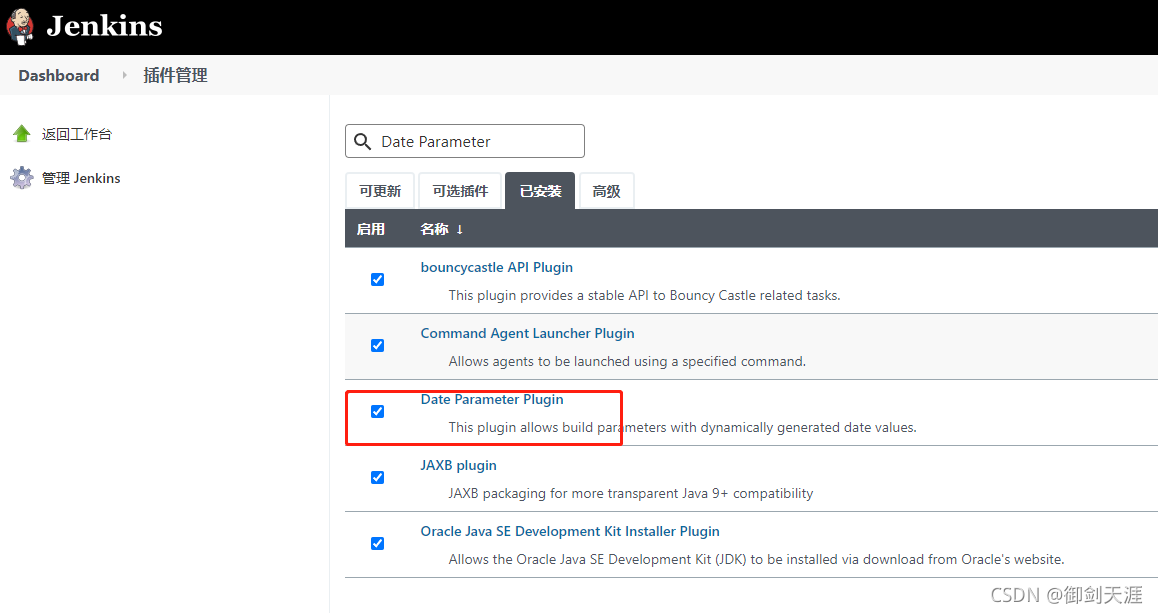Toggle the Command Agent Launcher Plugin checkbox
The image size is (1158, 613).
(377, 346)
